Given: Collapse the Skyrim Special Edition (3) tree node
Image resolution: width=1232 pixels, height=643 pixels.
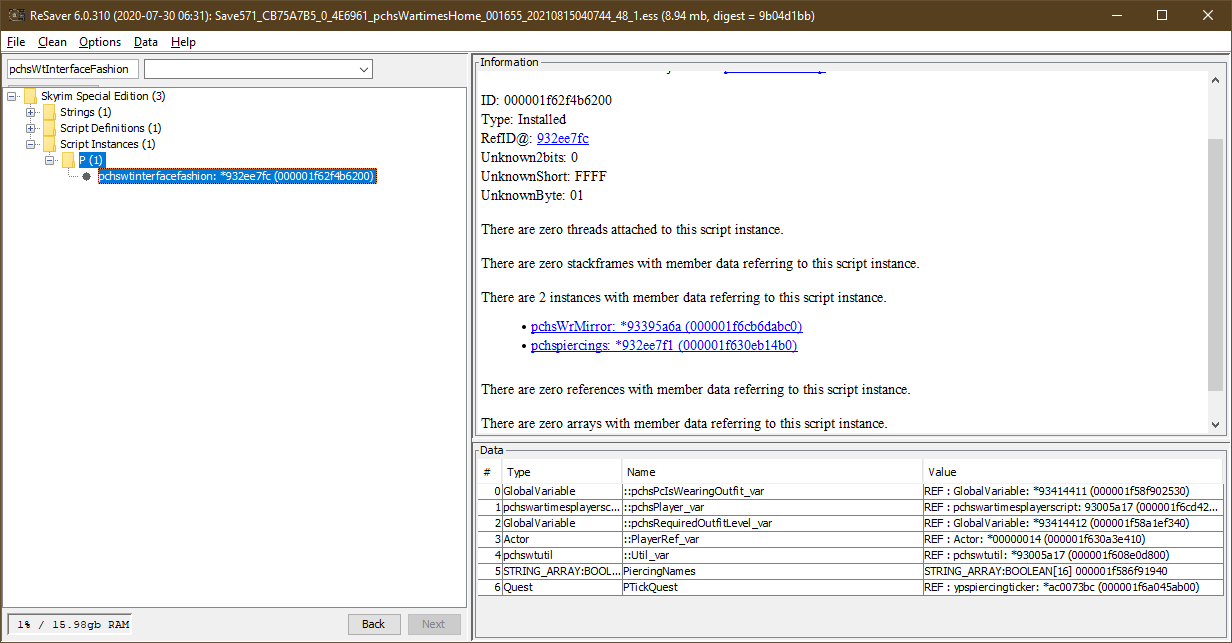Looking at the screenshot, I should [x=13, y=96].
